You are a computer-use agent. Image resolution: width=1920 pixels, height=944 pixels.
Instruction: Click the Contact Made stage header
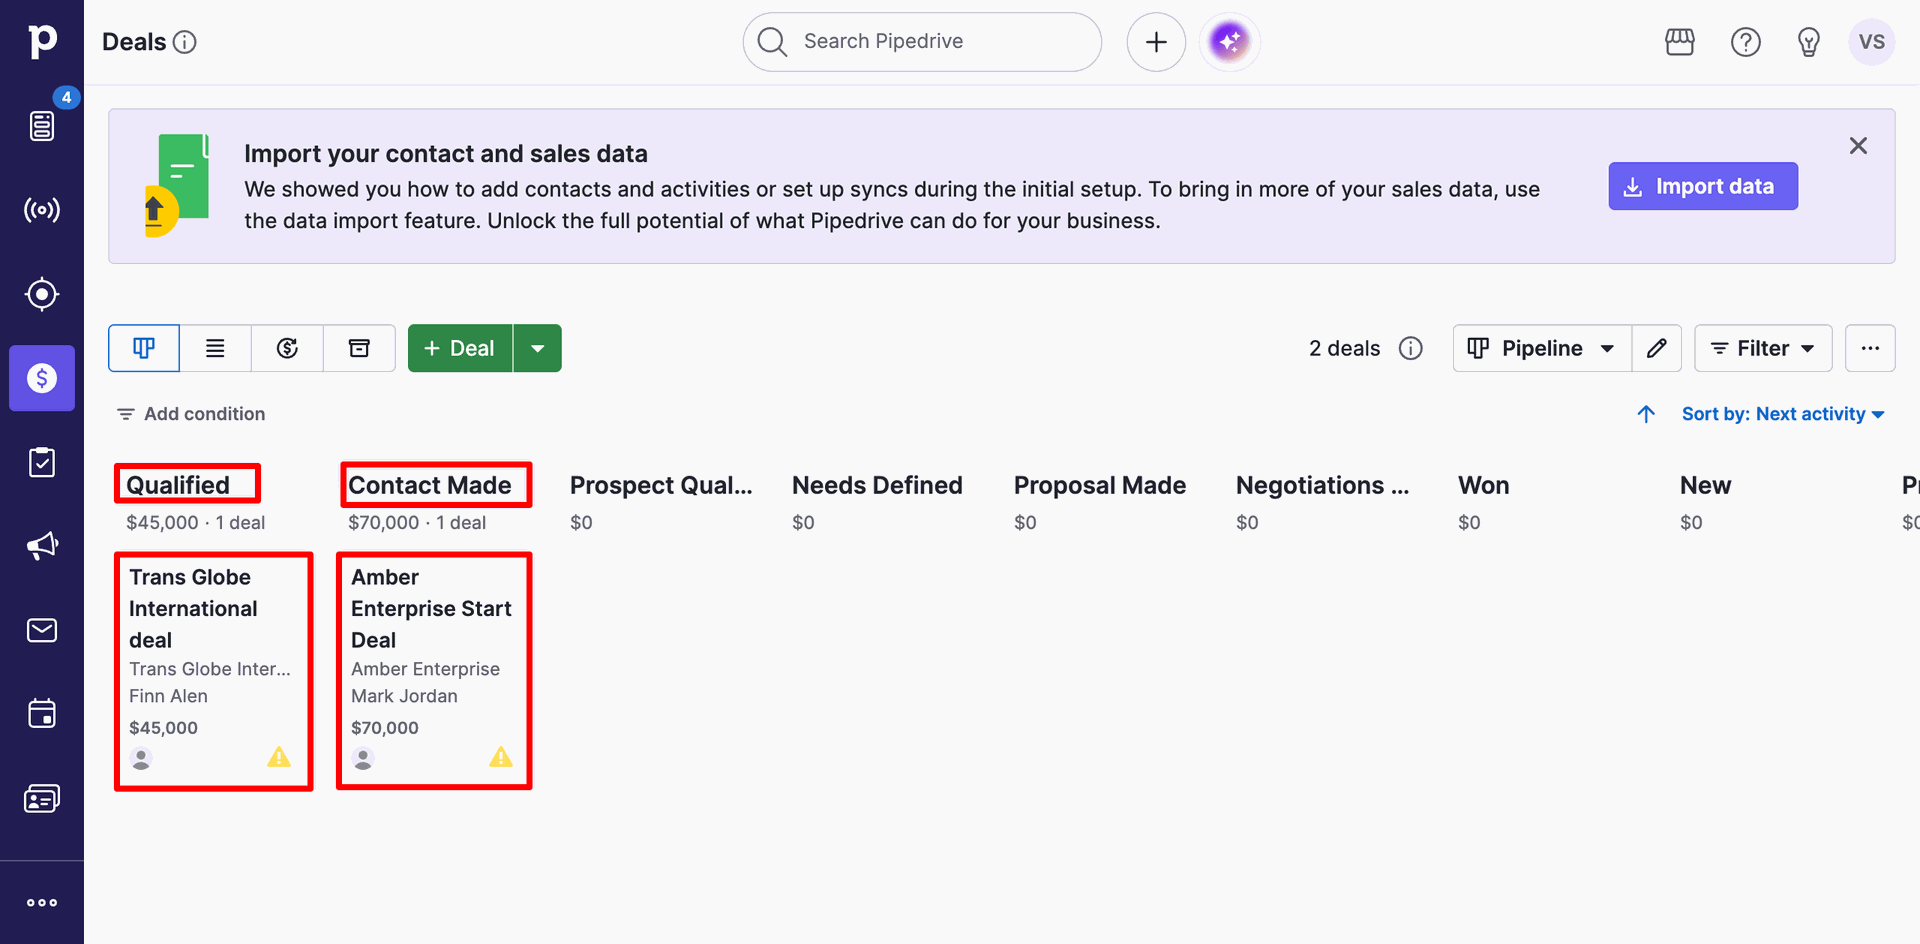pyautogui.click(x=430, y=485)
